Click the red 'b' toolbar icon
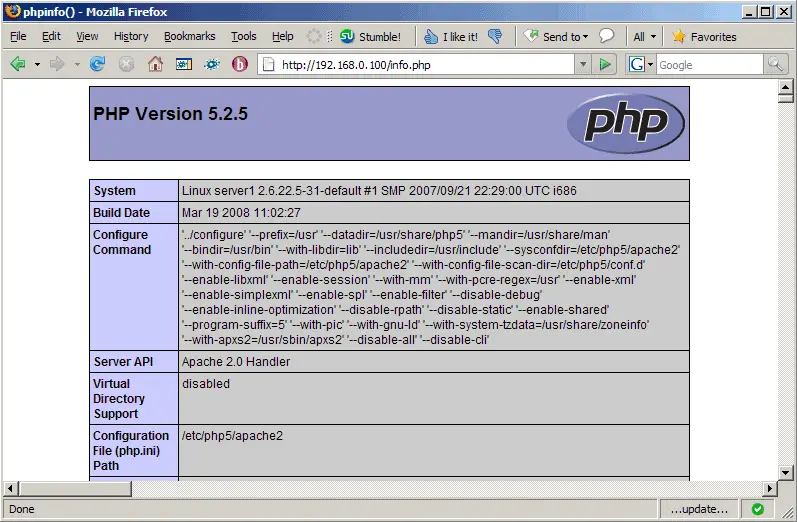Viewport: 797px width, 522px height. 239,64
